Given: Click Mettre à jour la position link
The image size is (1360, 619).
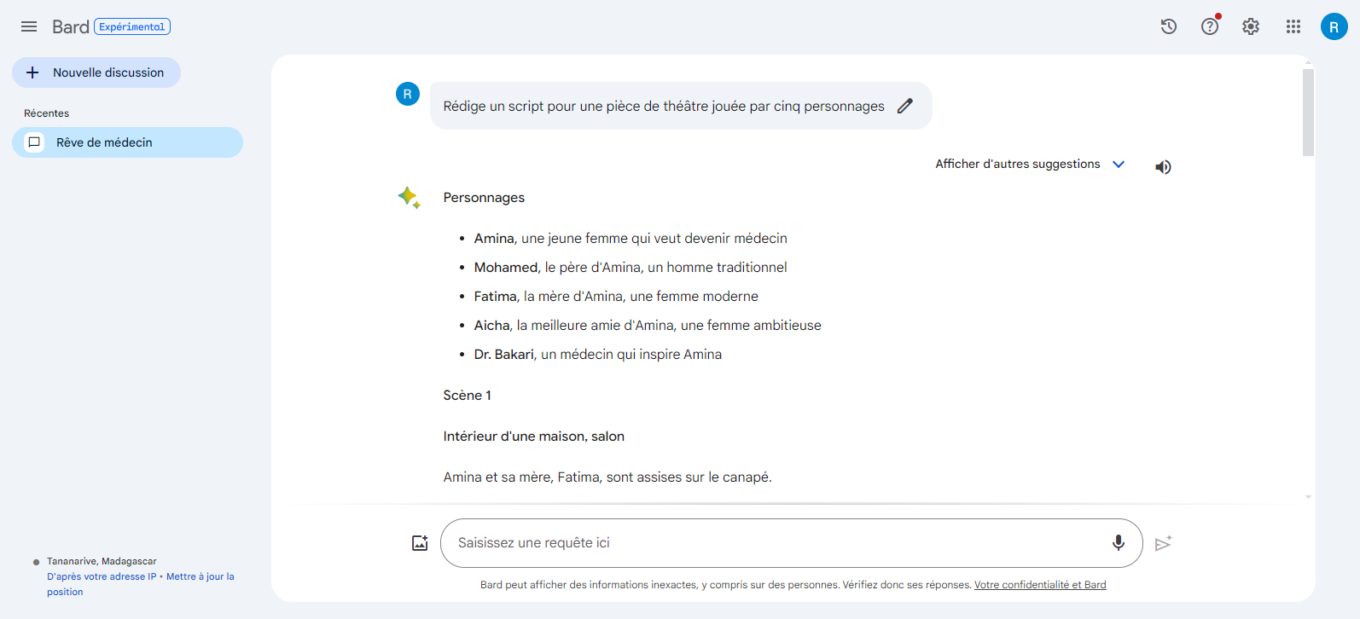Looking at the screenshot, I should [199, 577].
